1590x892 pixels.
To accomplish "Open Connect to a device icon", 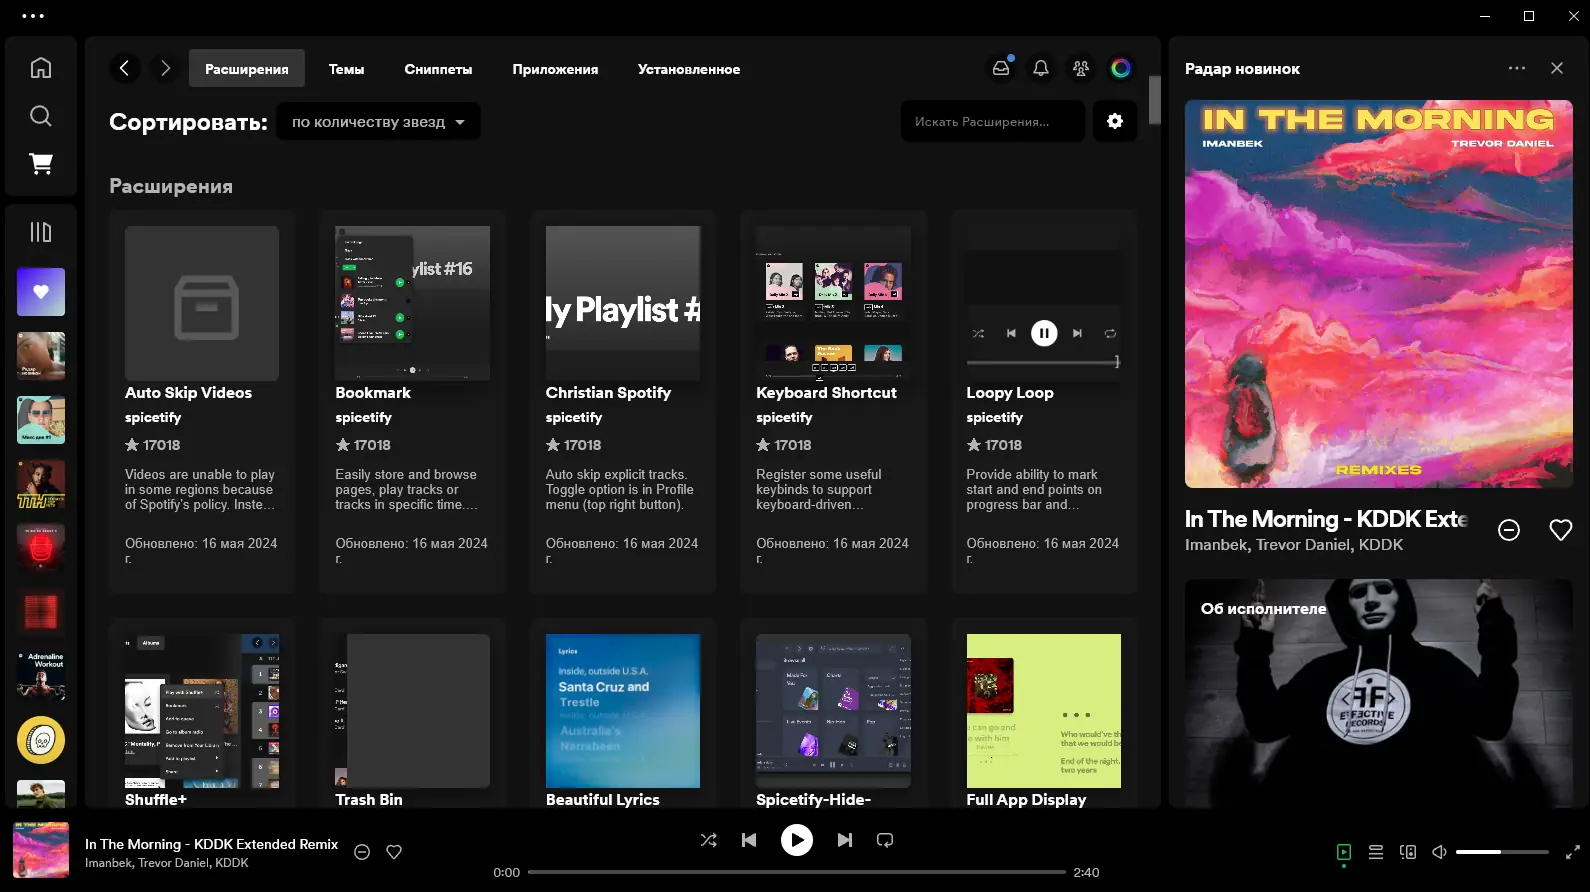I will [1408, 852].
